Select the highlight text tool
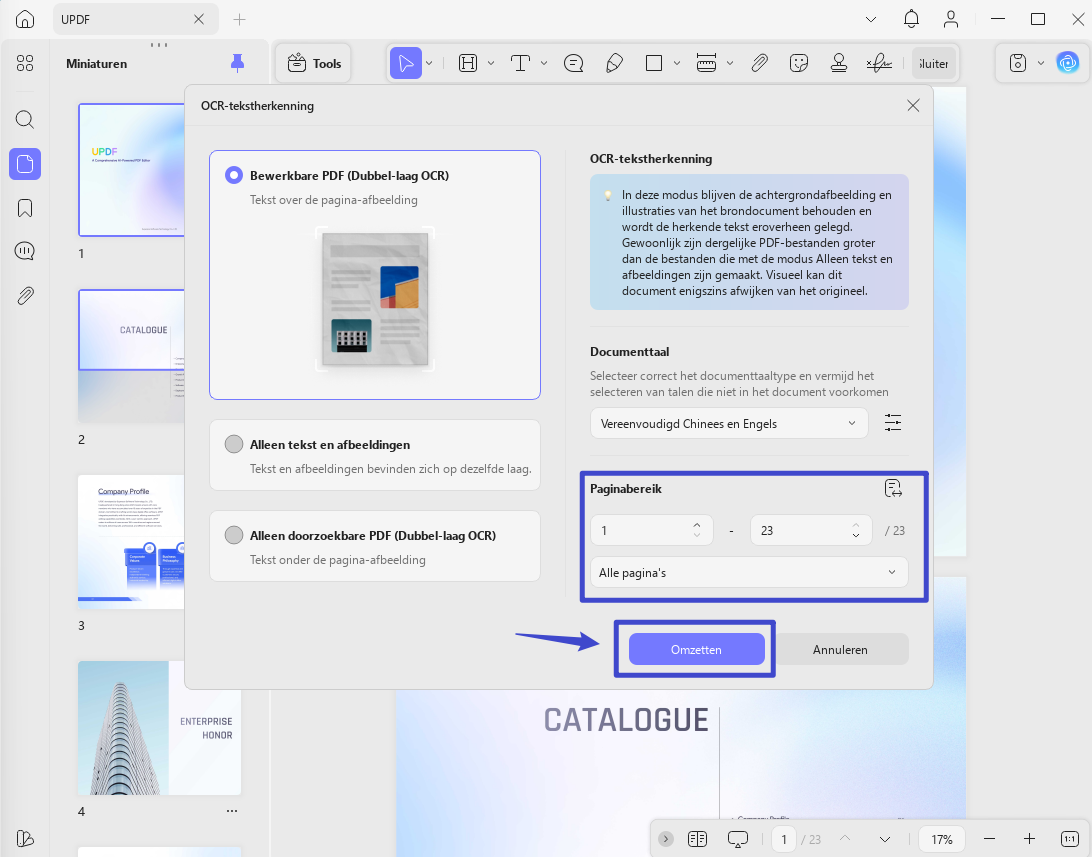 click(468, 63)
